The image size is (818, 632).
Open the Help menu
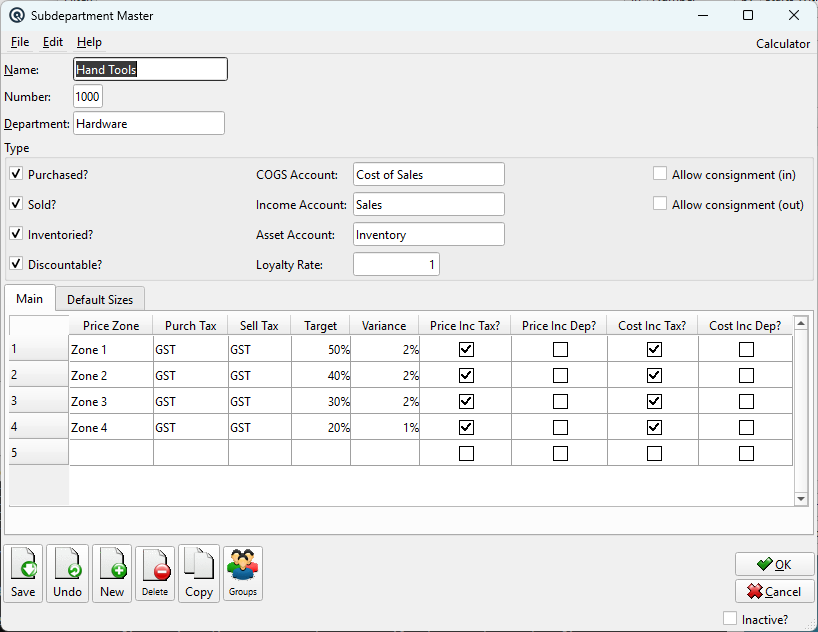(89, 42)
